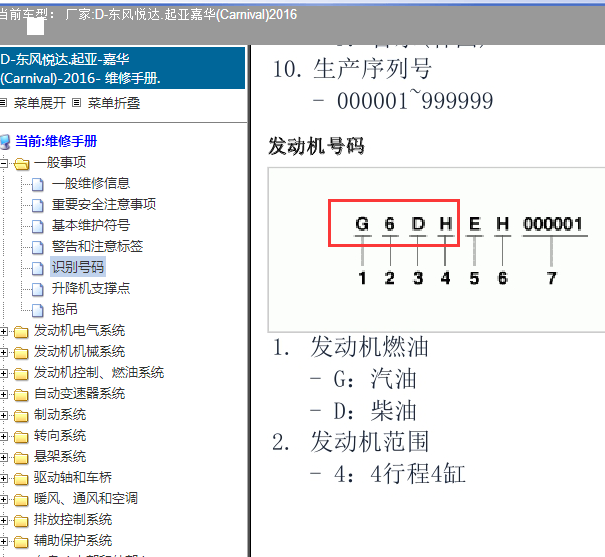Click folder icon of 驱动轴和车桥
Screen dimensions: 605x557
(x=21, y=479)
